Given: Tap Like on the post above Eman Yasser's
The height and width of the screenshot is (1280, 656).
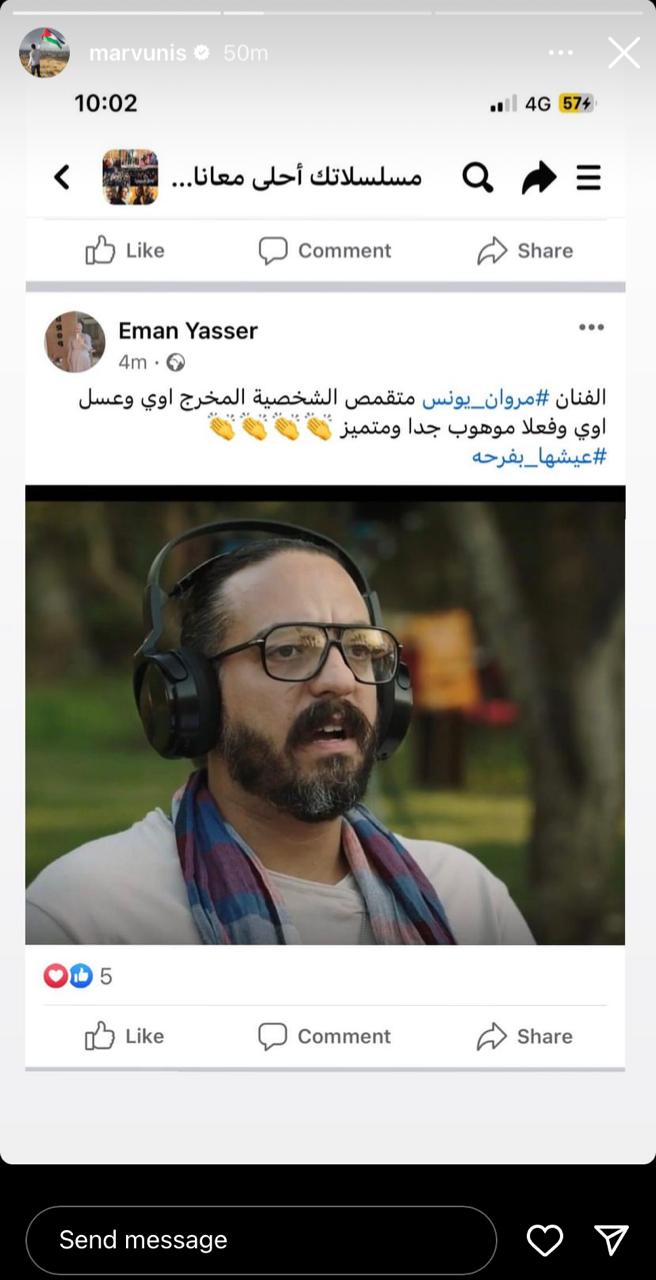Looking at the screenshot, I should point(124,250).
